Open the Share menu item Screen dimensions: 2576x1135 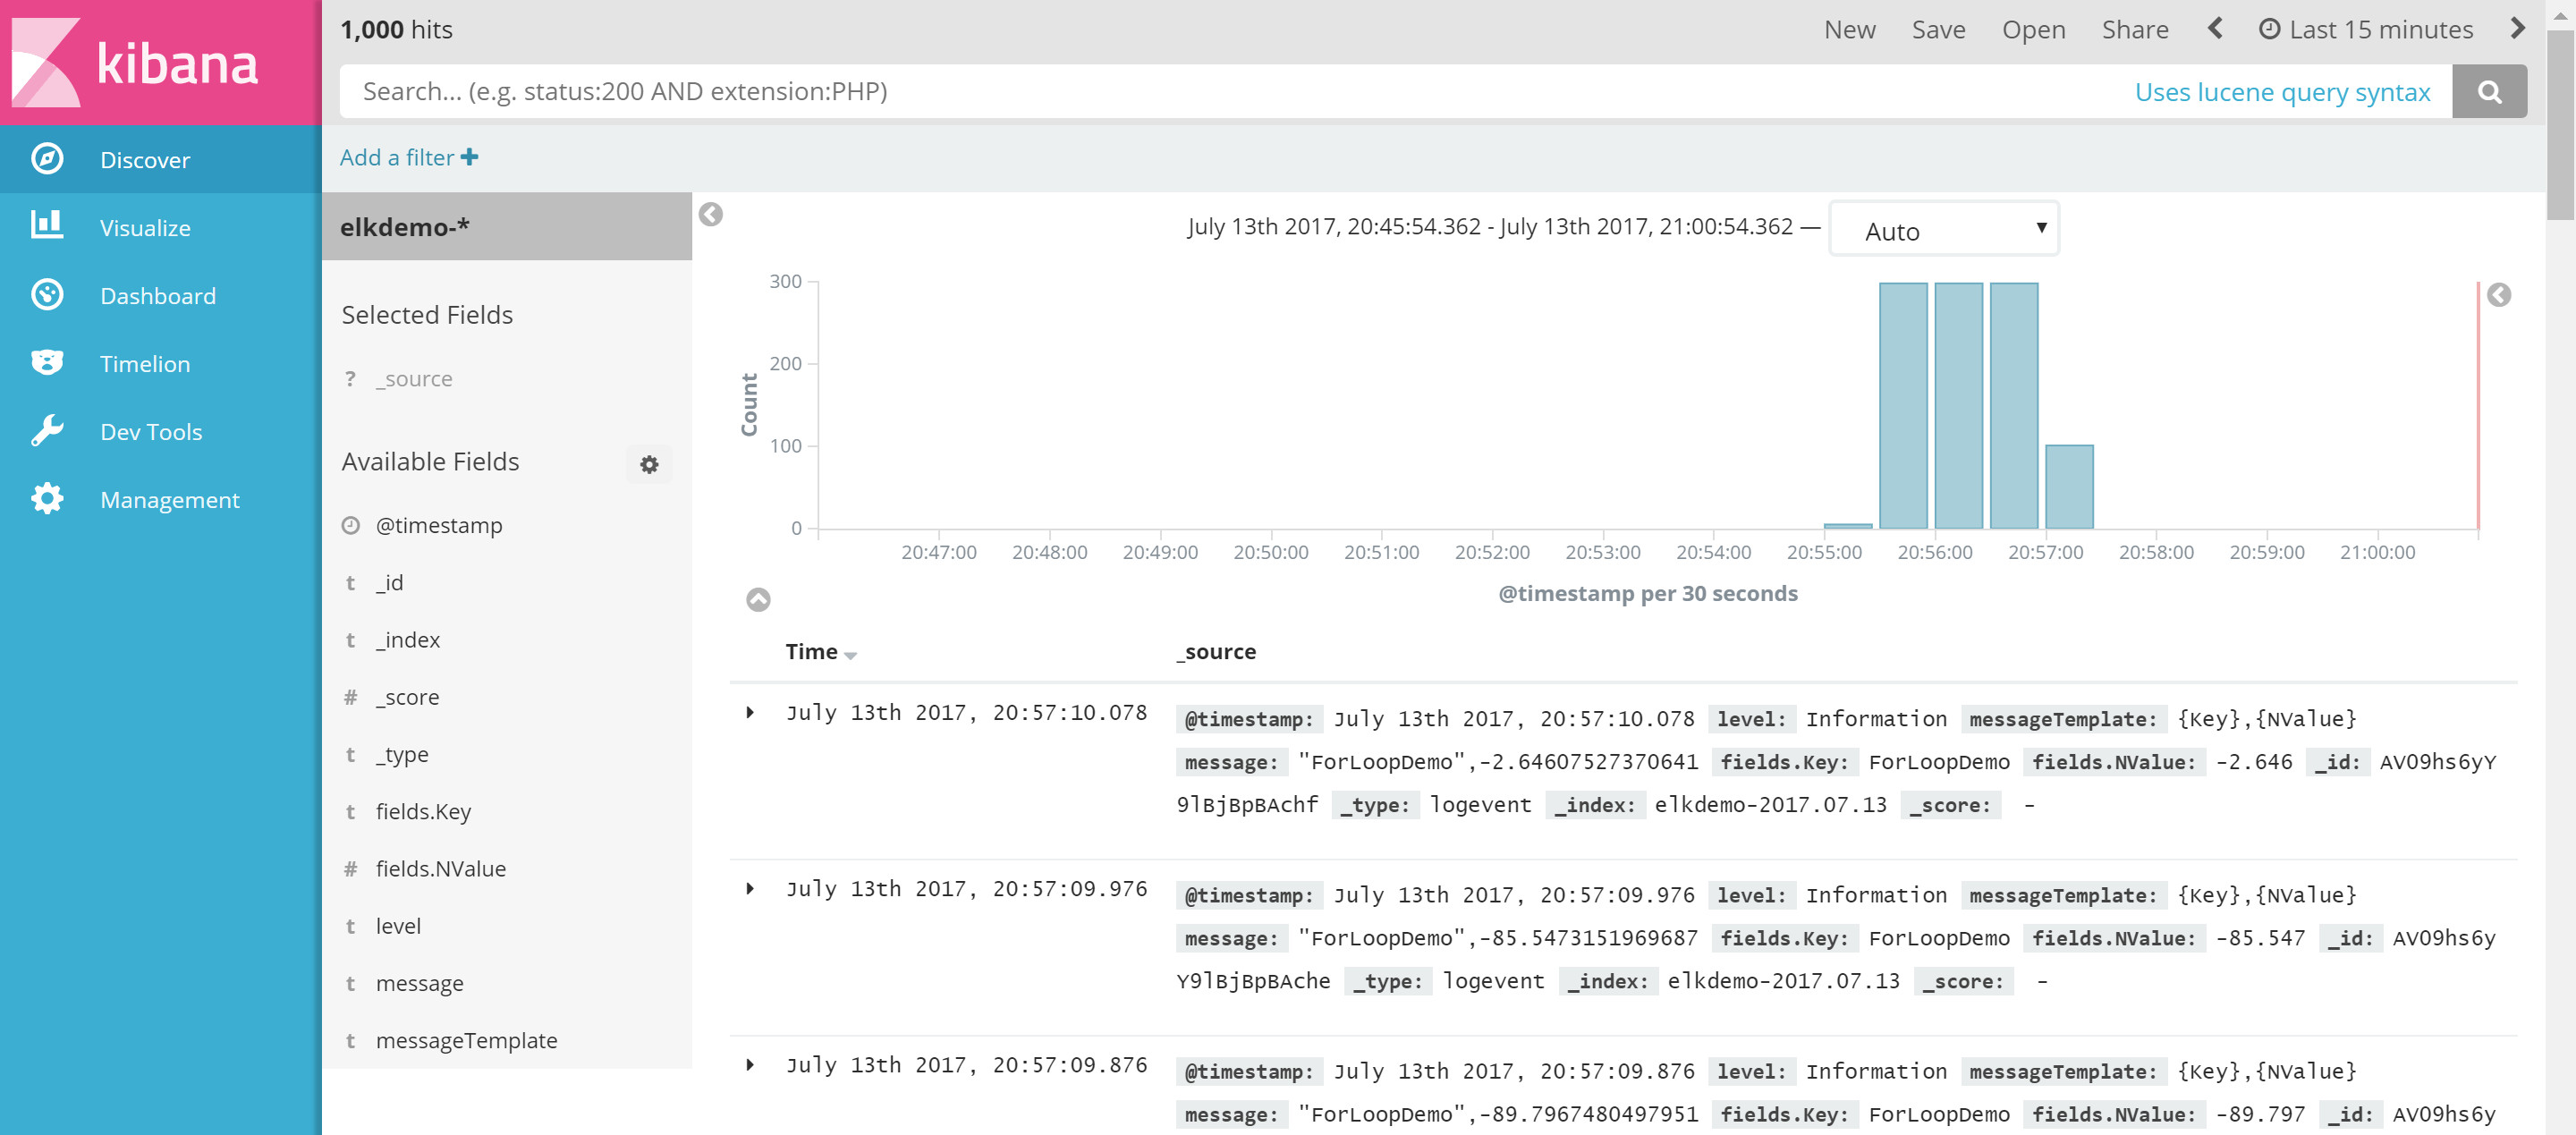(x=2134, y=30)
